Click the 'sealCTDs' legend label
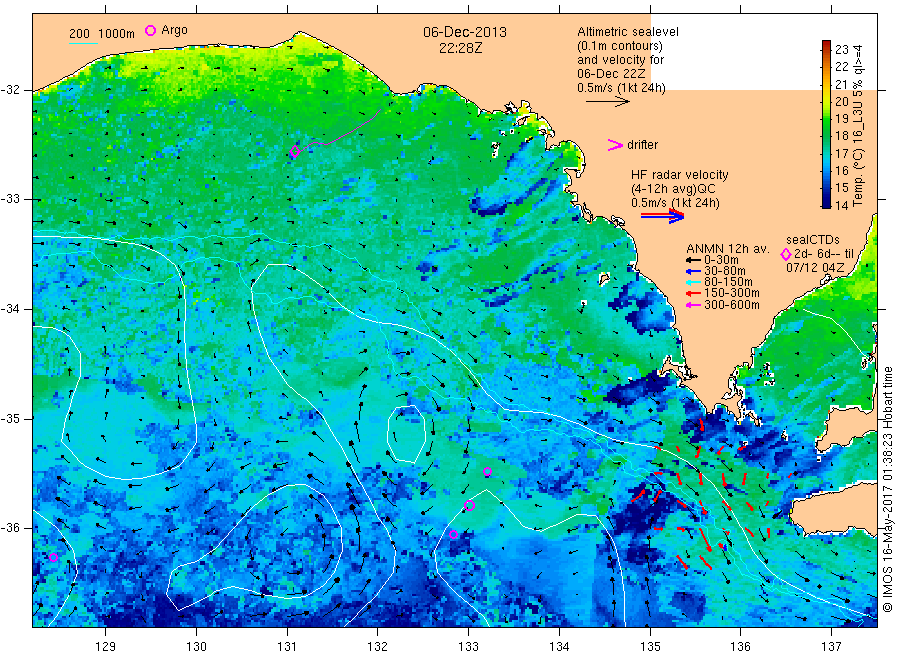The image size is (900, 660). point(813,240)
